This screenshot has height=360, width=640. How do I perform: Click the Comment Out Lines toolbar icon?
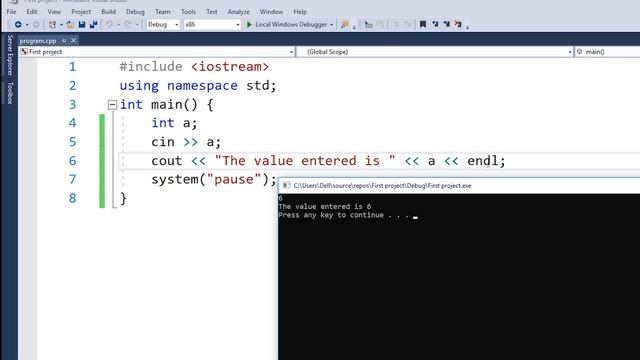coord(396,24)
